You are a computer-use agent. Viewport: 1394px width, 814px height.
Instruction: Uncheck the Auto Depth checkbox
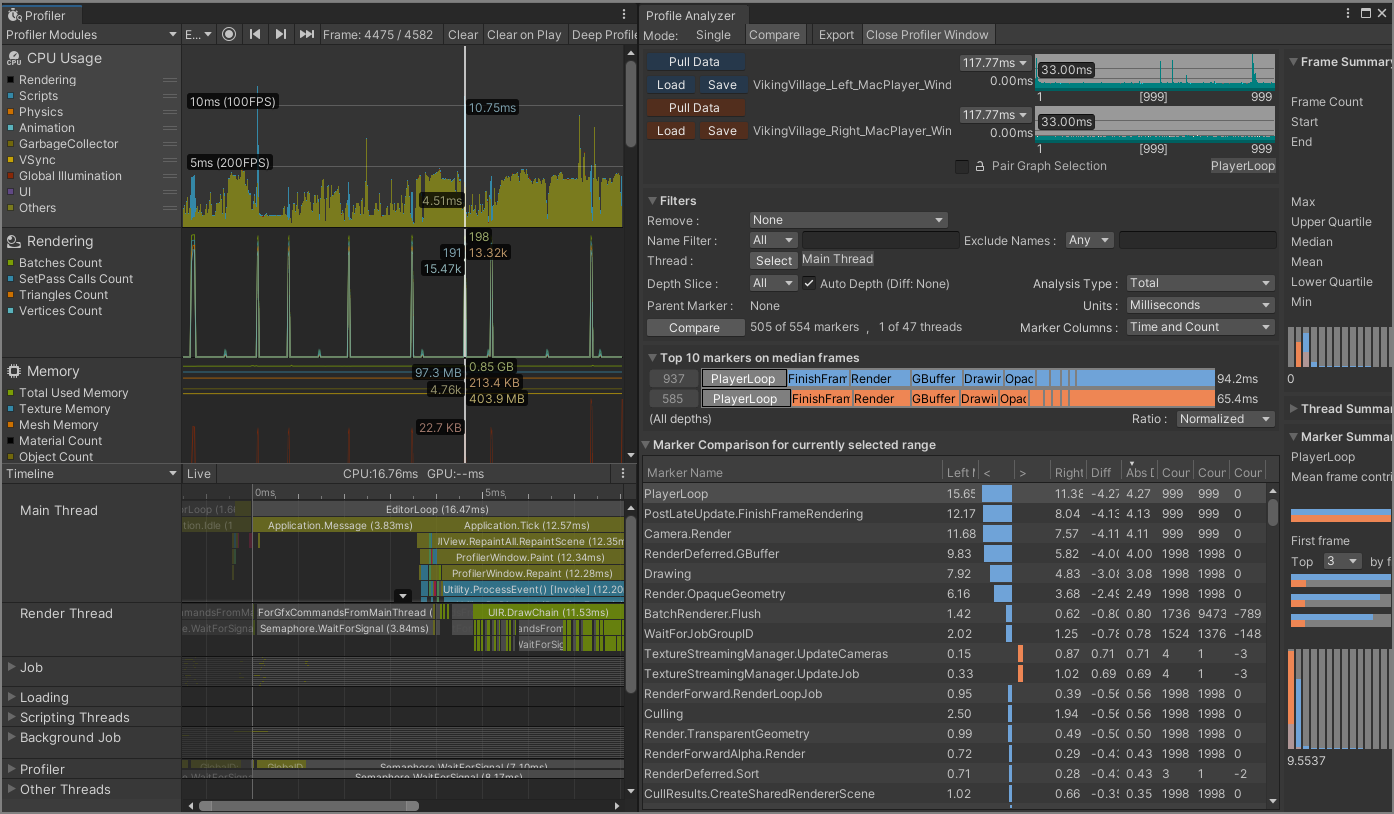tap(810, 283)
